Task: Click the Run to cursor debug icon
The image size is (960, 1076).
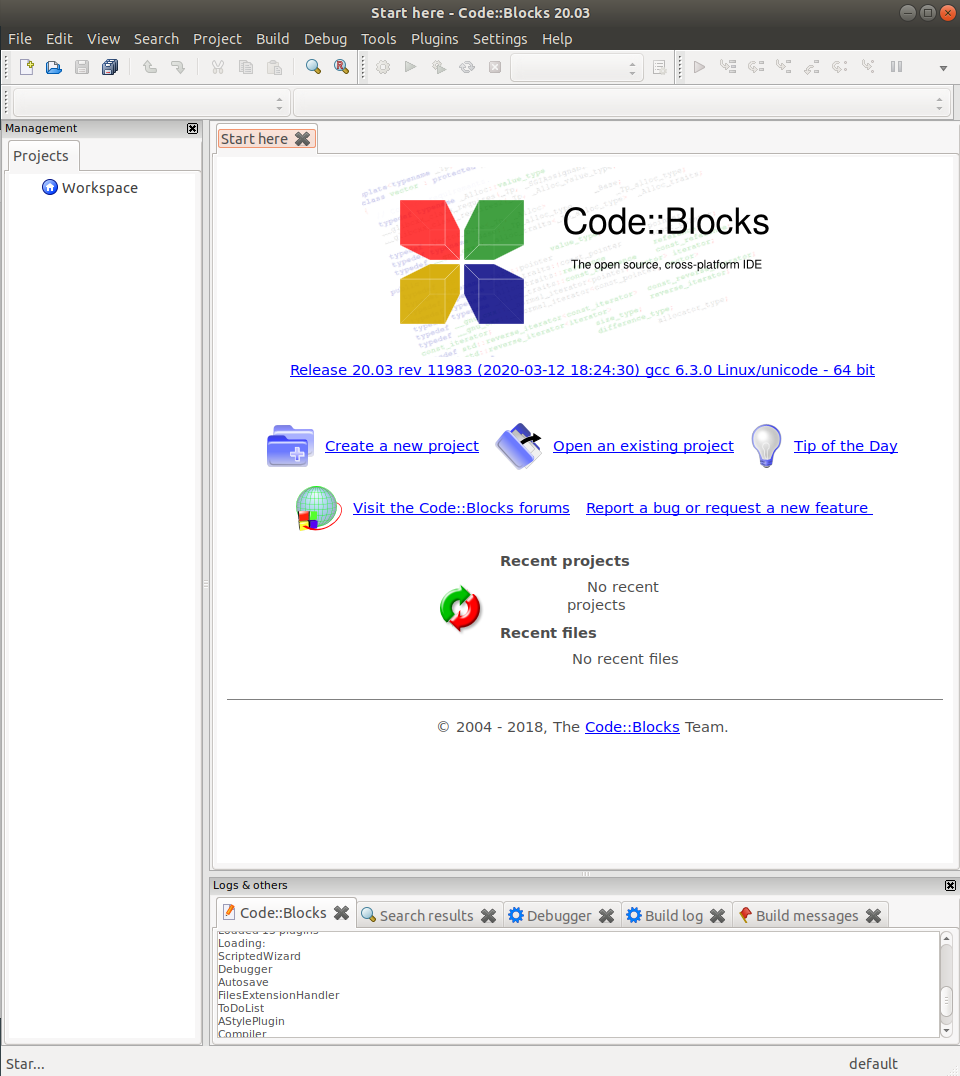Action: point(727,67)
